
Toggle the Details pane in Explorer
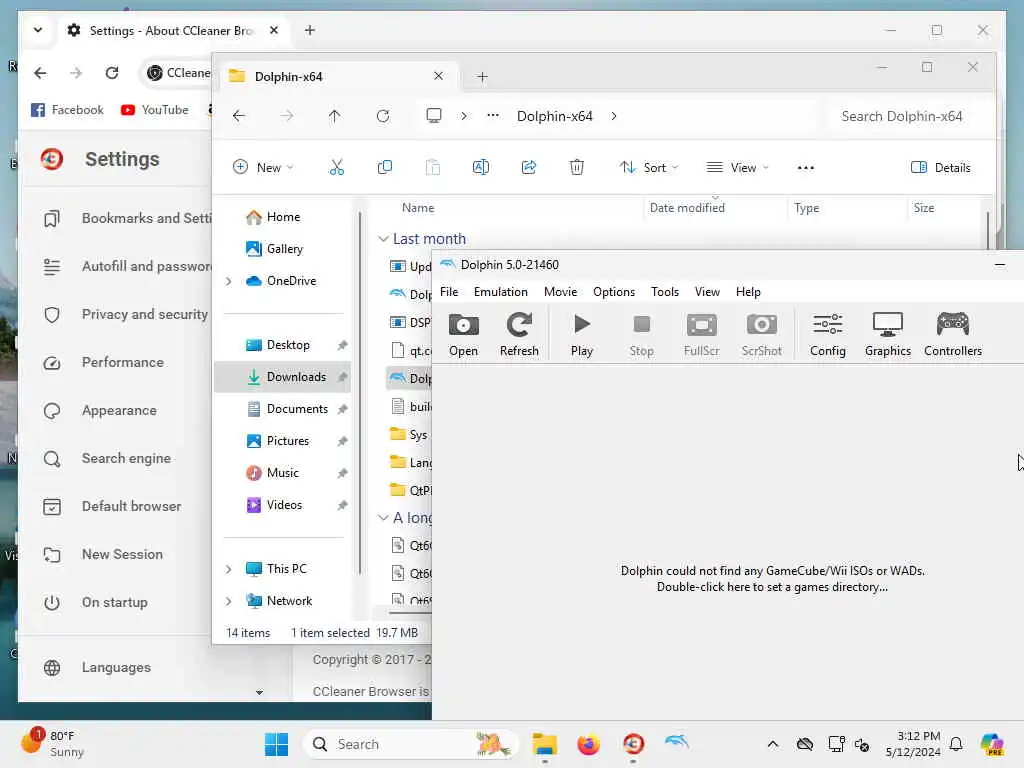(940, 168)
